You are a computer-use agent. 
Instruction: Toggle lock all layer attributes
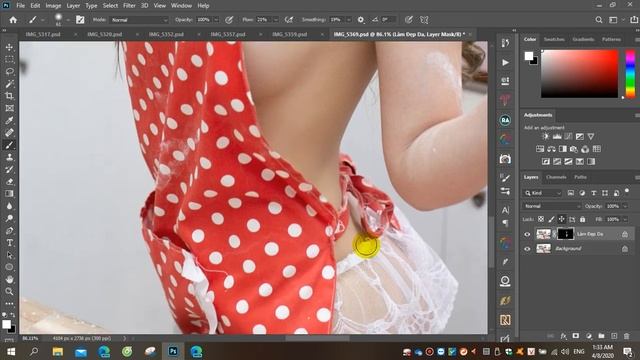[582, 220]
